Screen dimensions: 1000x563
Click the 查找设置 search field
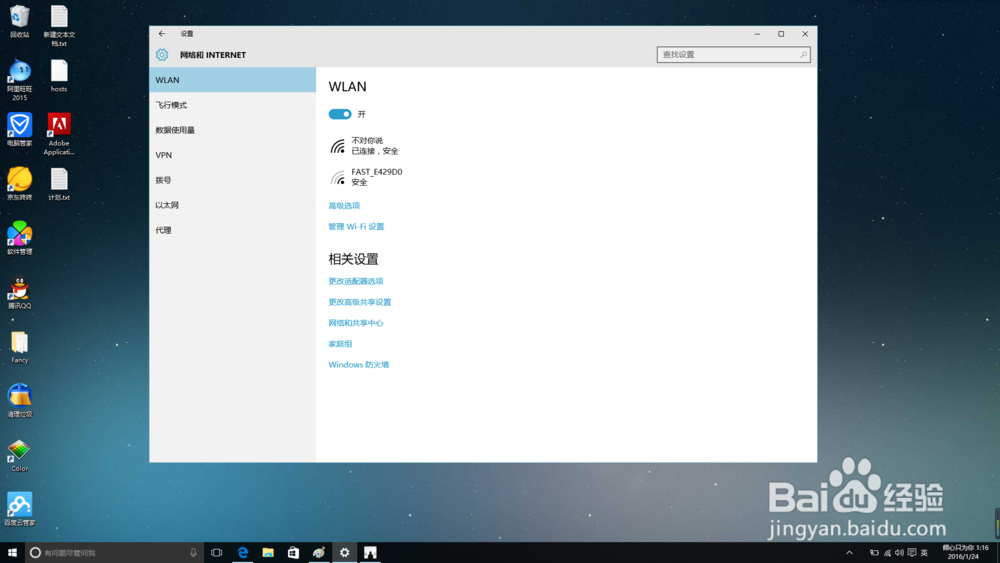click(x=733, y=55)
